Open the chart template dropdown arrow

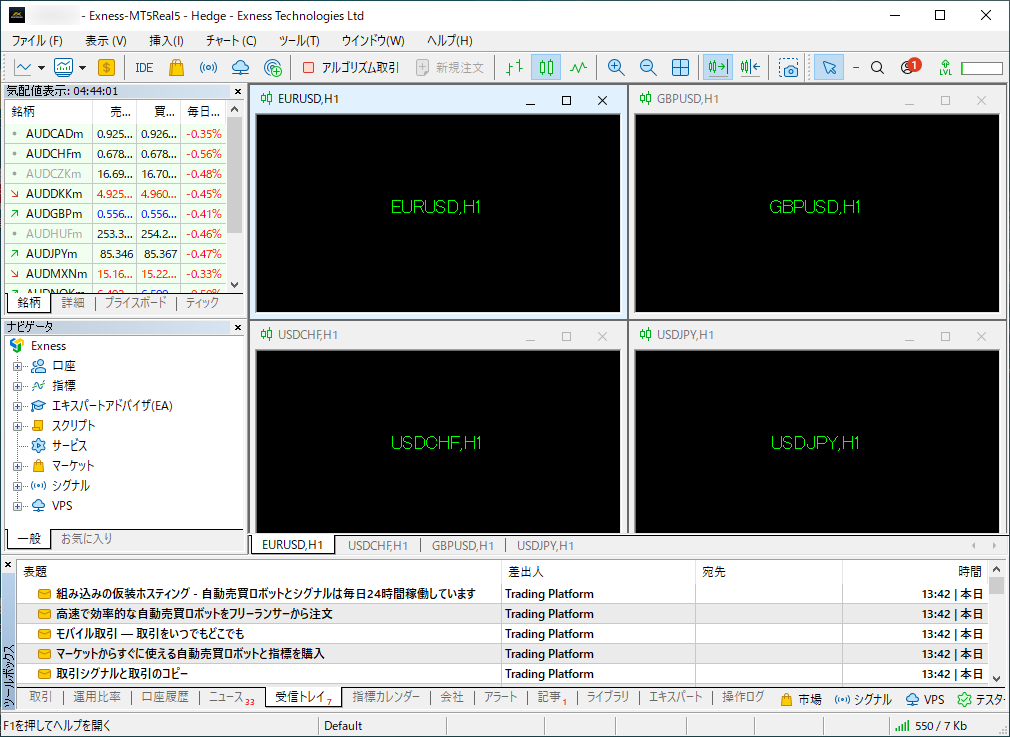click(82, 68)
